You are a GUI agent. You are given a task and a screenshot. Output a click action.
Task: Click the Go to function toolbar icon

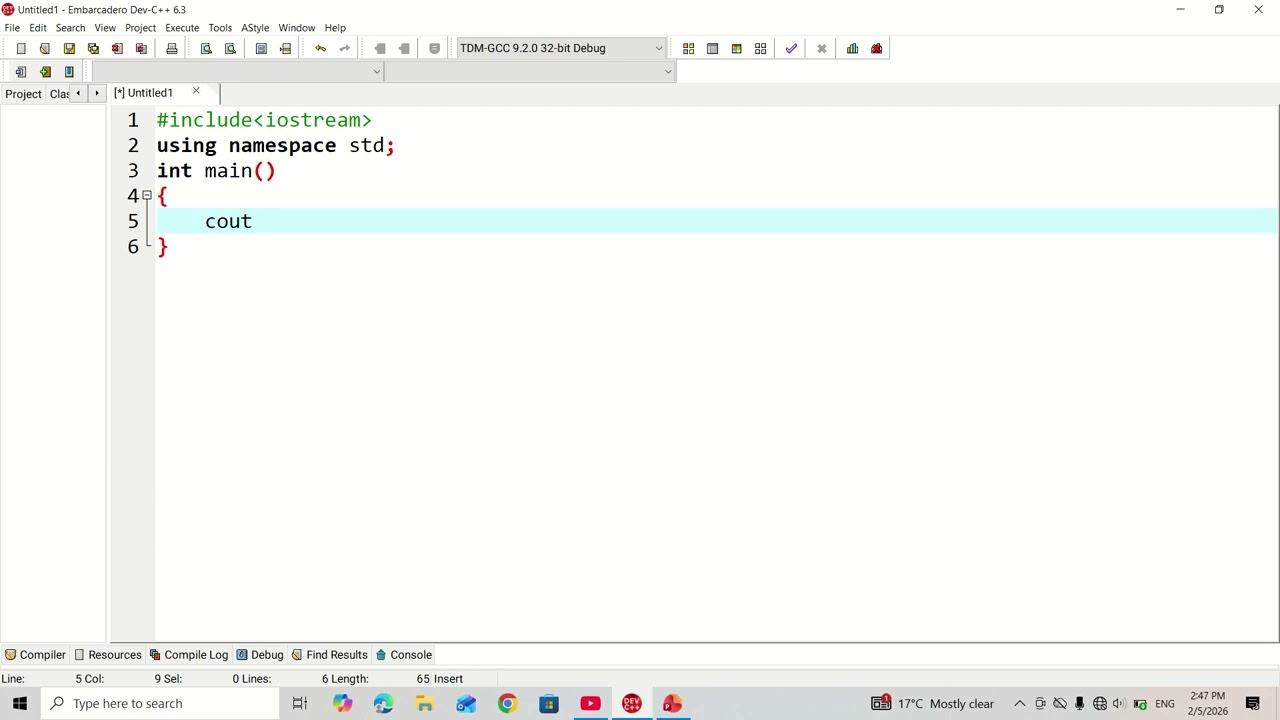pos(261,48)
